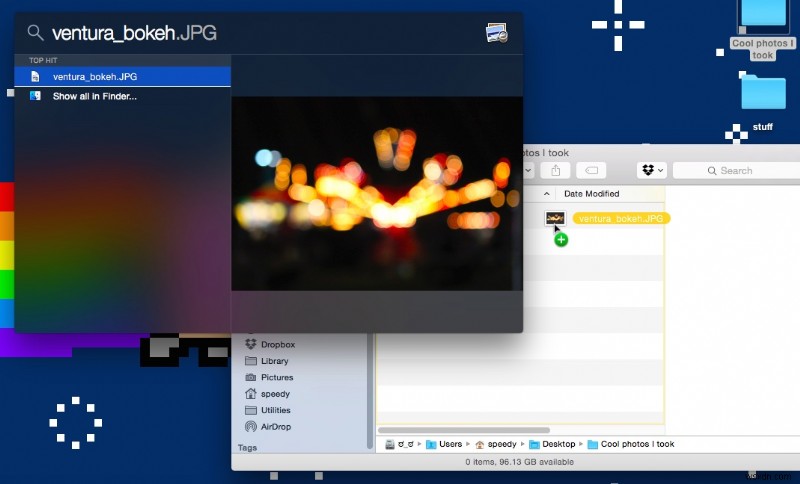800x484 pixels.
Task: Open AirDrop in Finder sidebar
Action: click(x=276, y=426)
